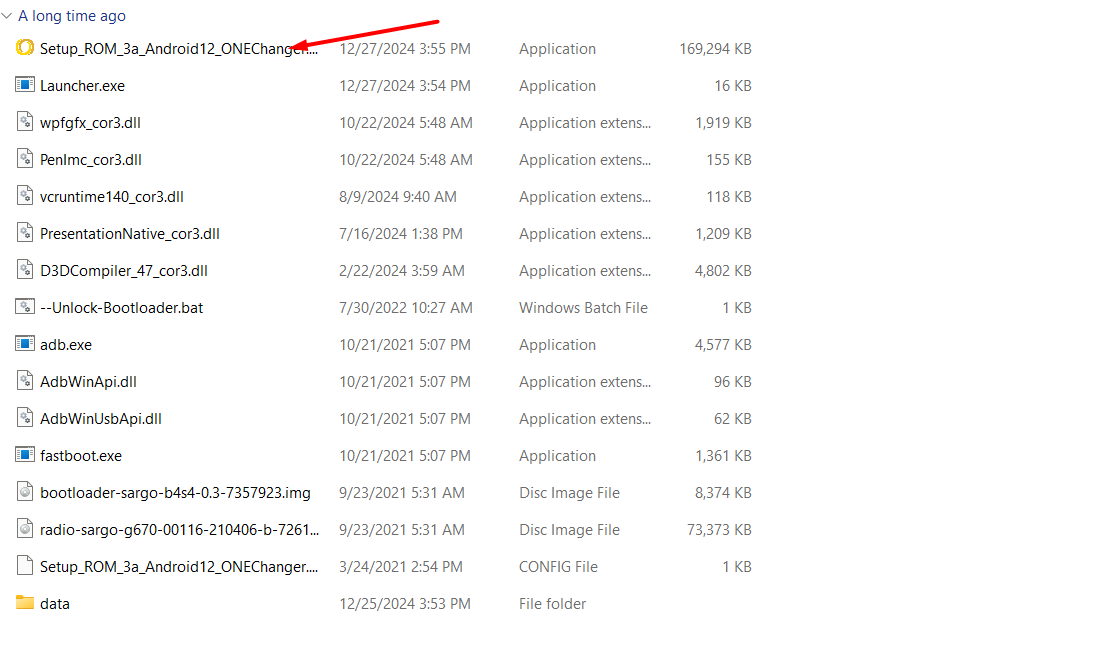Click the --Unlock-Bootloader.bat icon

click(x=25, y=307)
